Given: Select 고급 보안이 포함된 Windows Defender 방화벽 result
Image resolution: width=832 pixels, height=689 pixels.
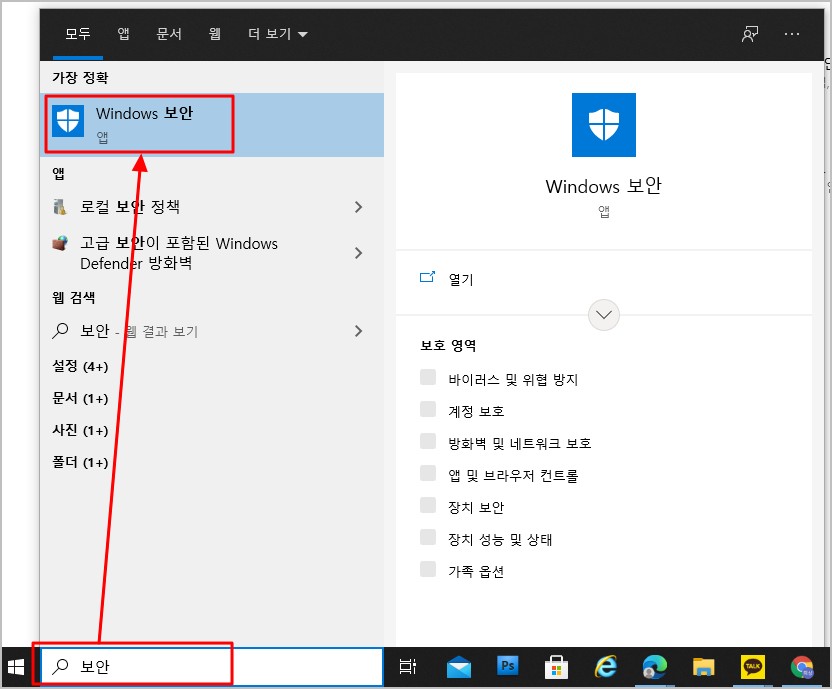Looking at the screenshot, I should click(x=212, y=253).
